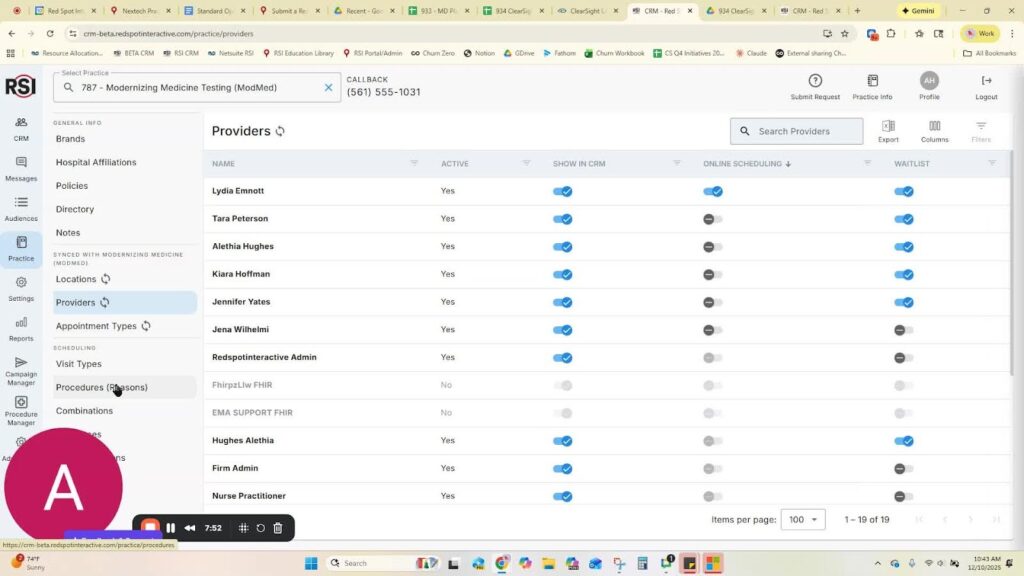Image resolution: width=1024 pixels, height=576 pixels.
Task: Click Submit Request help icon
Action: pos(815,81)
